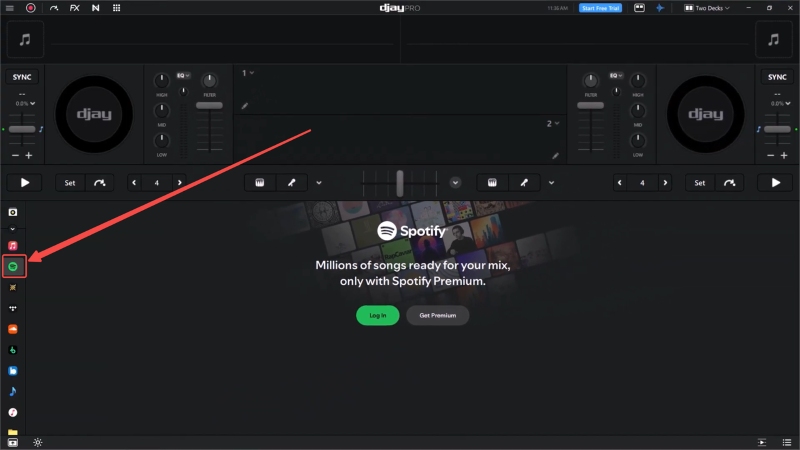Expand left deck tools chevron

coord(319,183)
